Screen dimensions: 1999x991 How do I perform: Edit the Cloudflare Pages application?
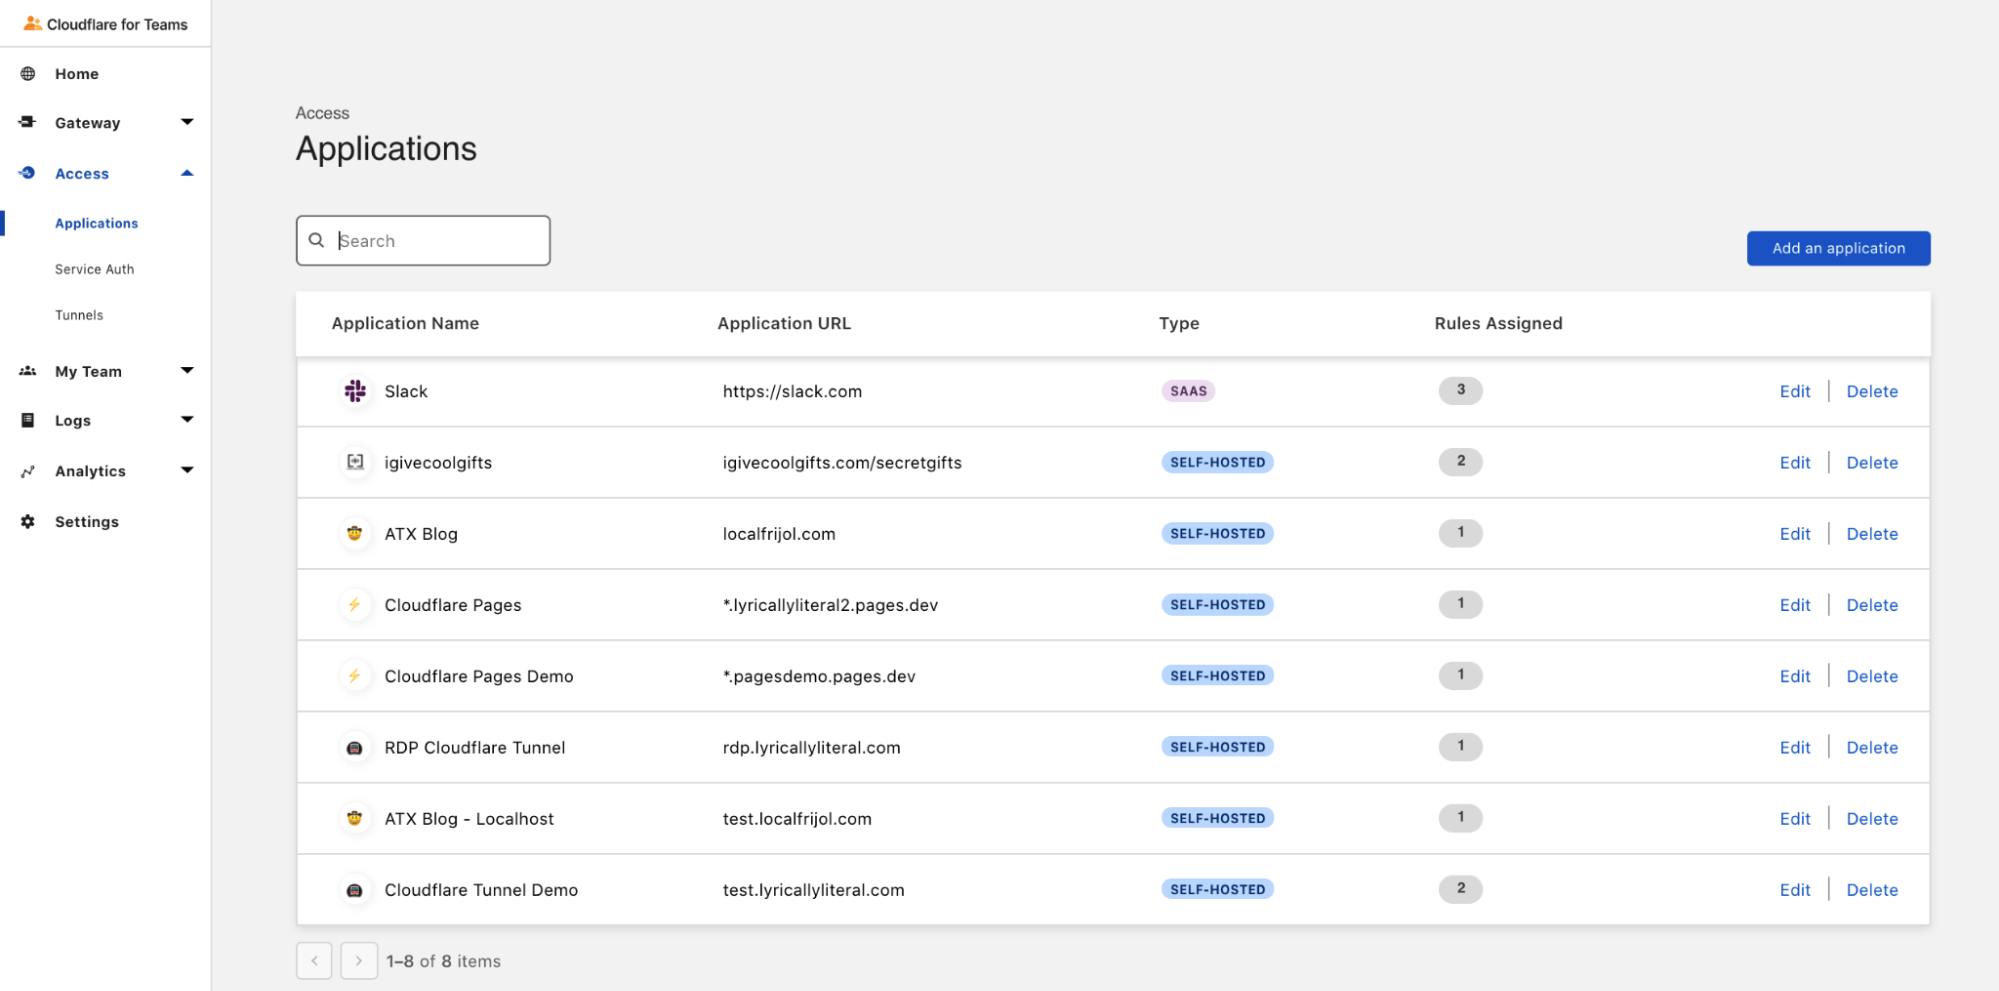coord(1795,604)
